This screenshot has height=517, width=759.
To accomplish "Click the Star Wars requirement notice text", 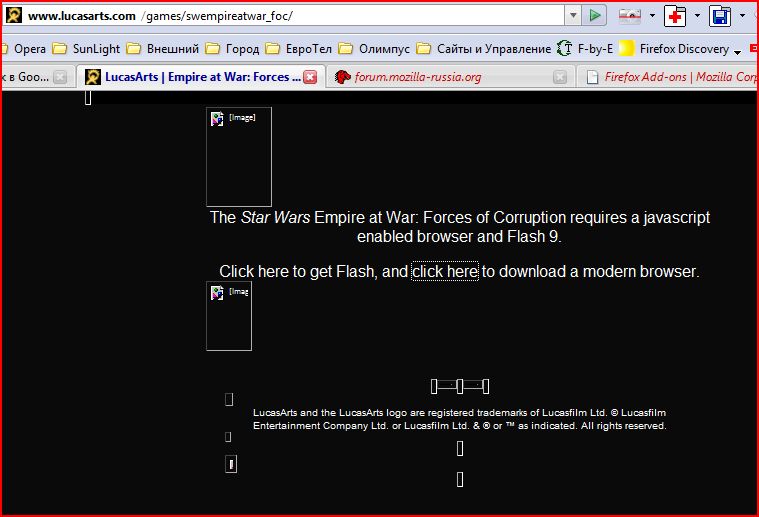I will pyautogui.click(x=459, y=227).
